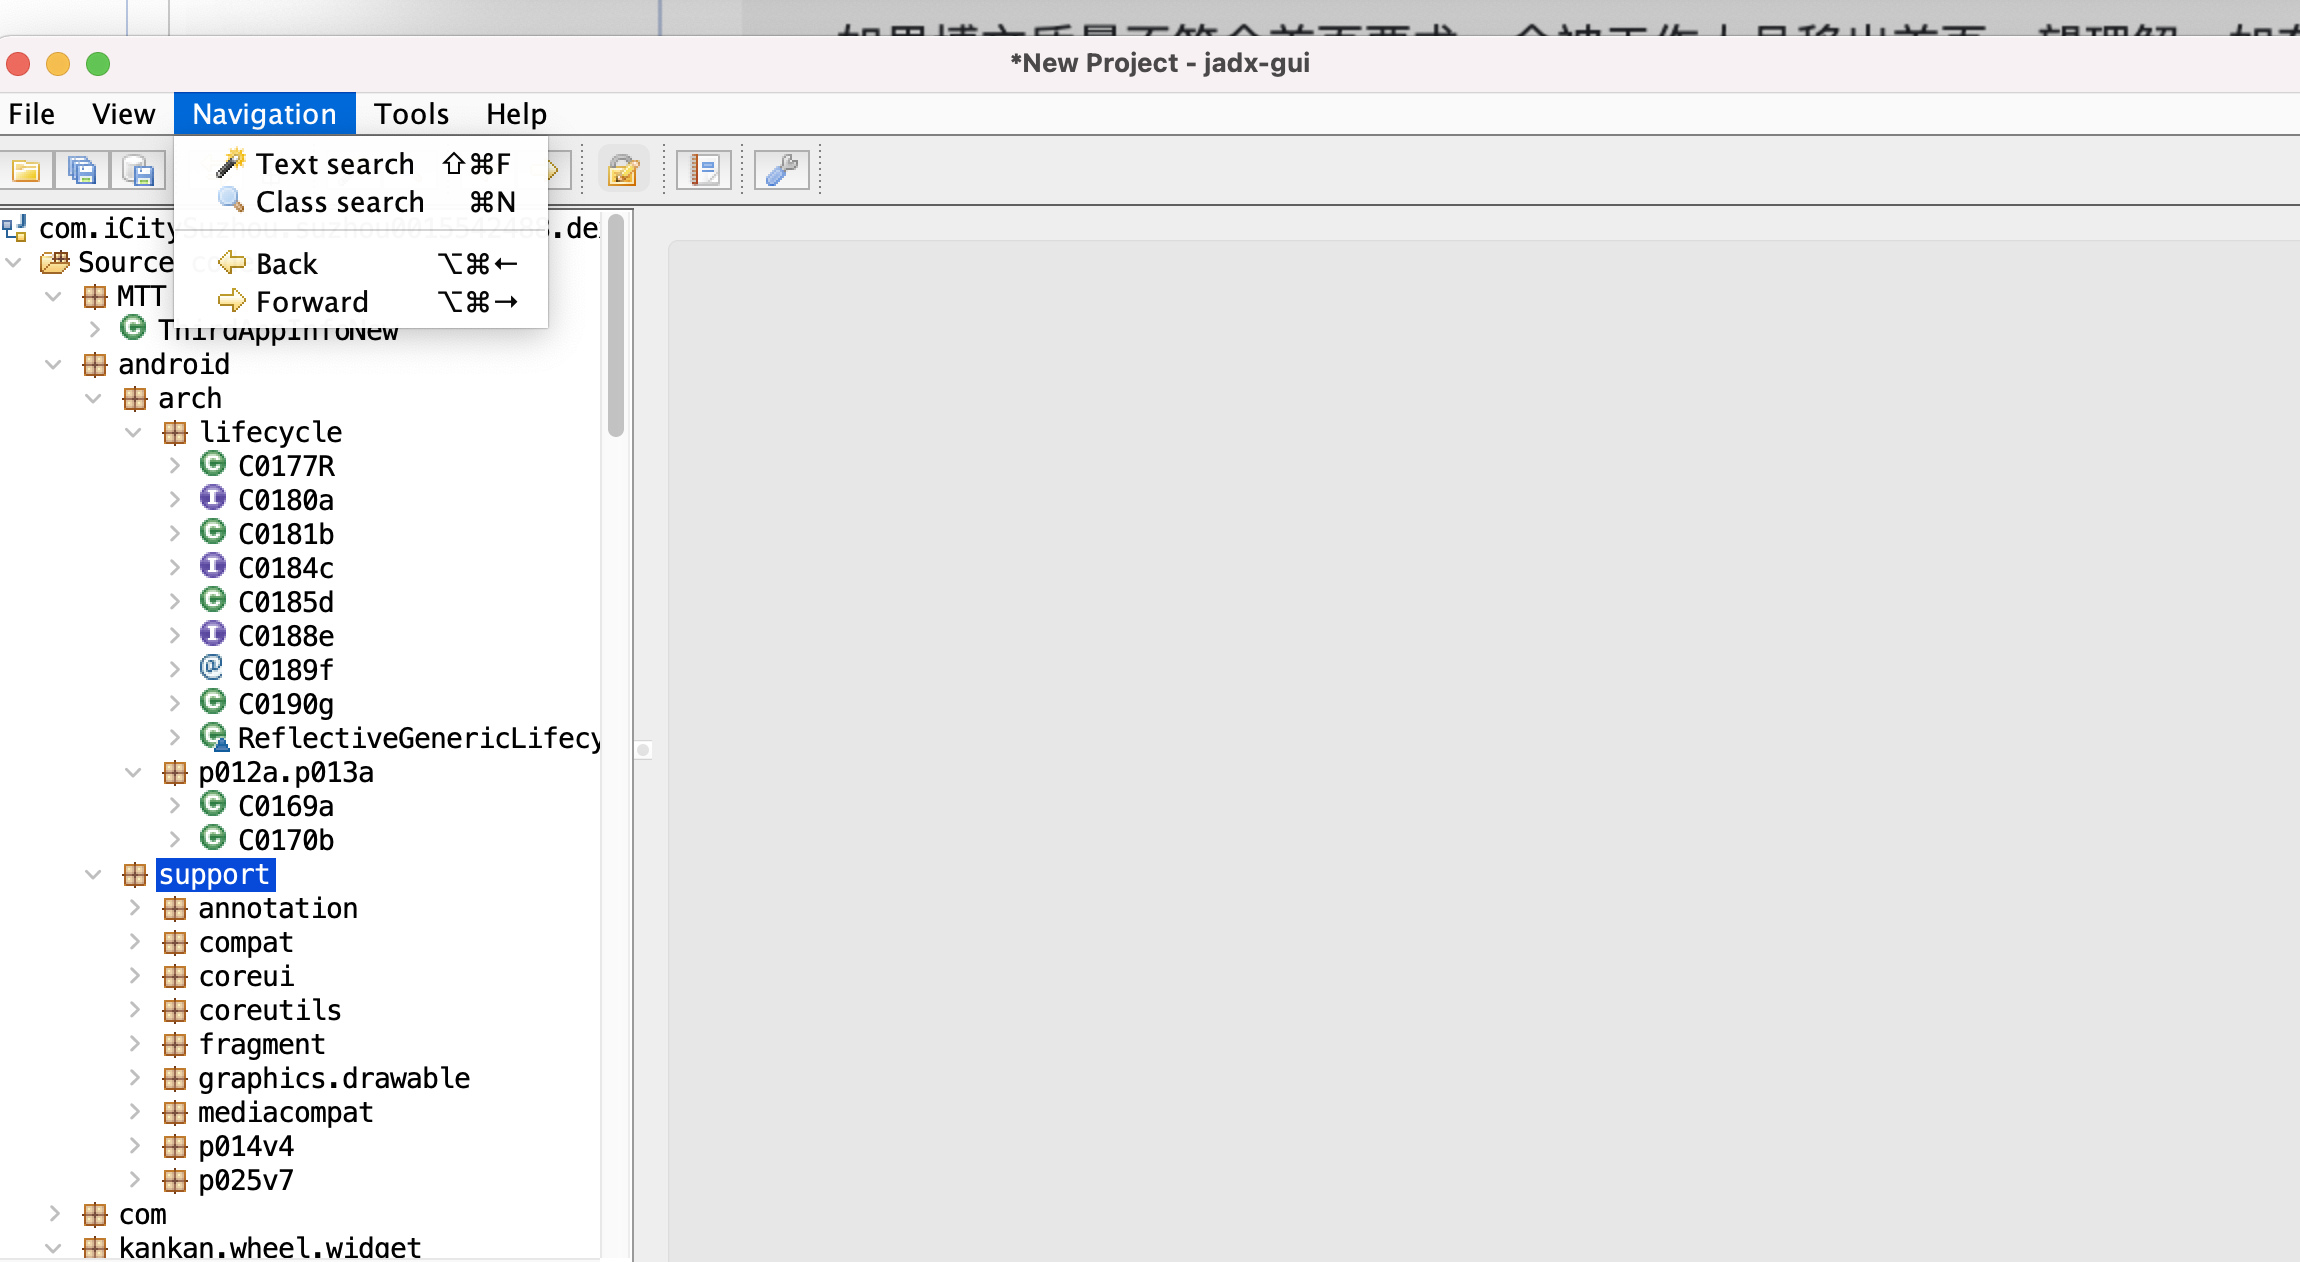Expand the p014v4 package chevron

tap(135, 1145)
